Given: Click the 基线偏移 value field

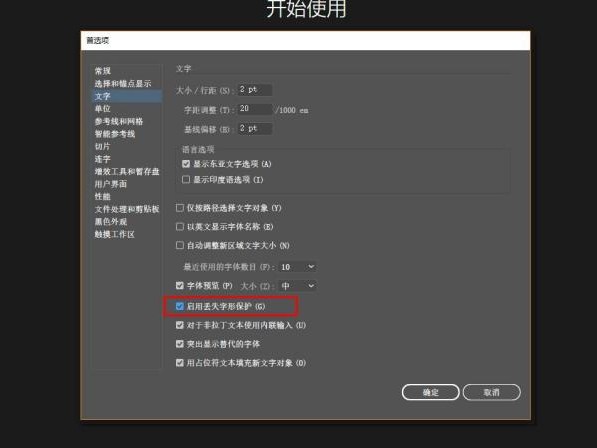Looking at the screenshot, I should 255,129.
